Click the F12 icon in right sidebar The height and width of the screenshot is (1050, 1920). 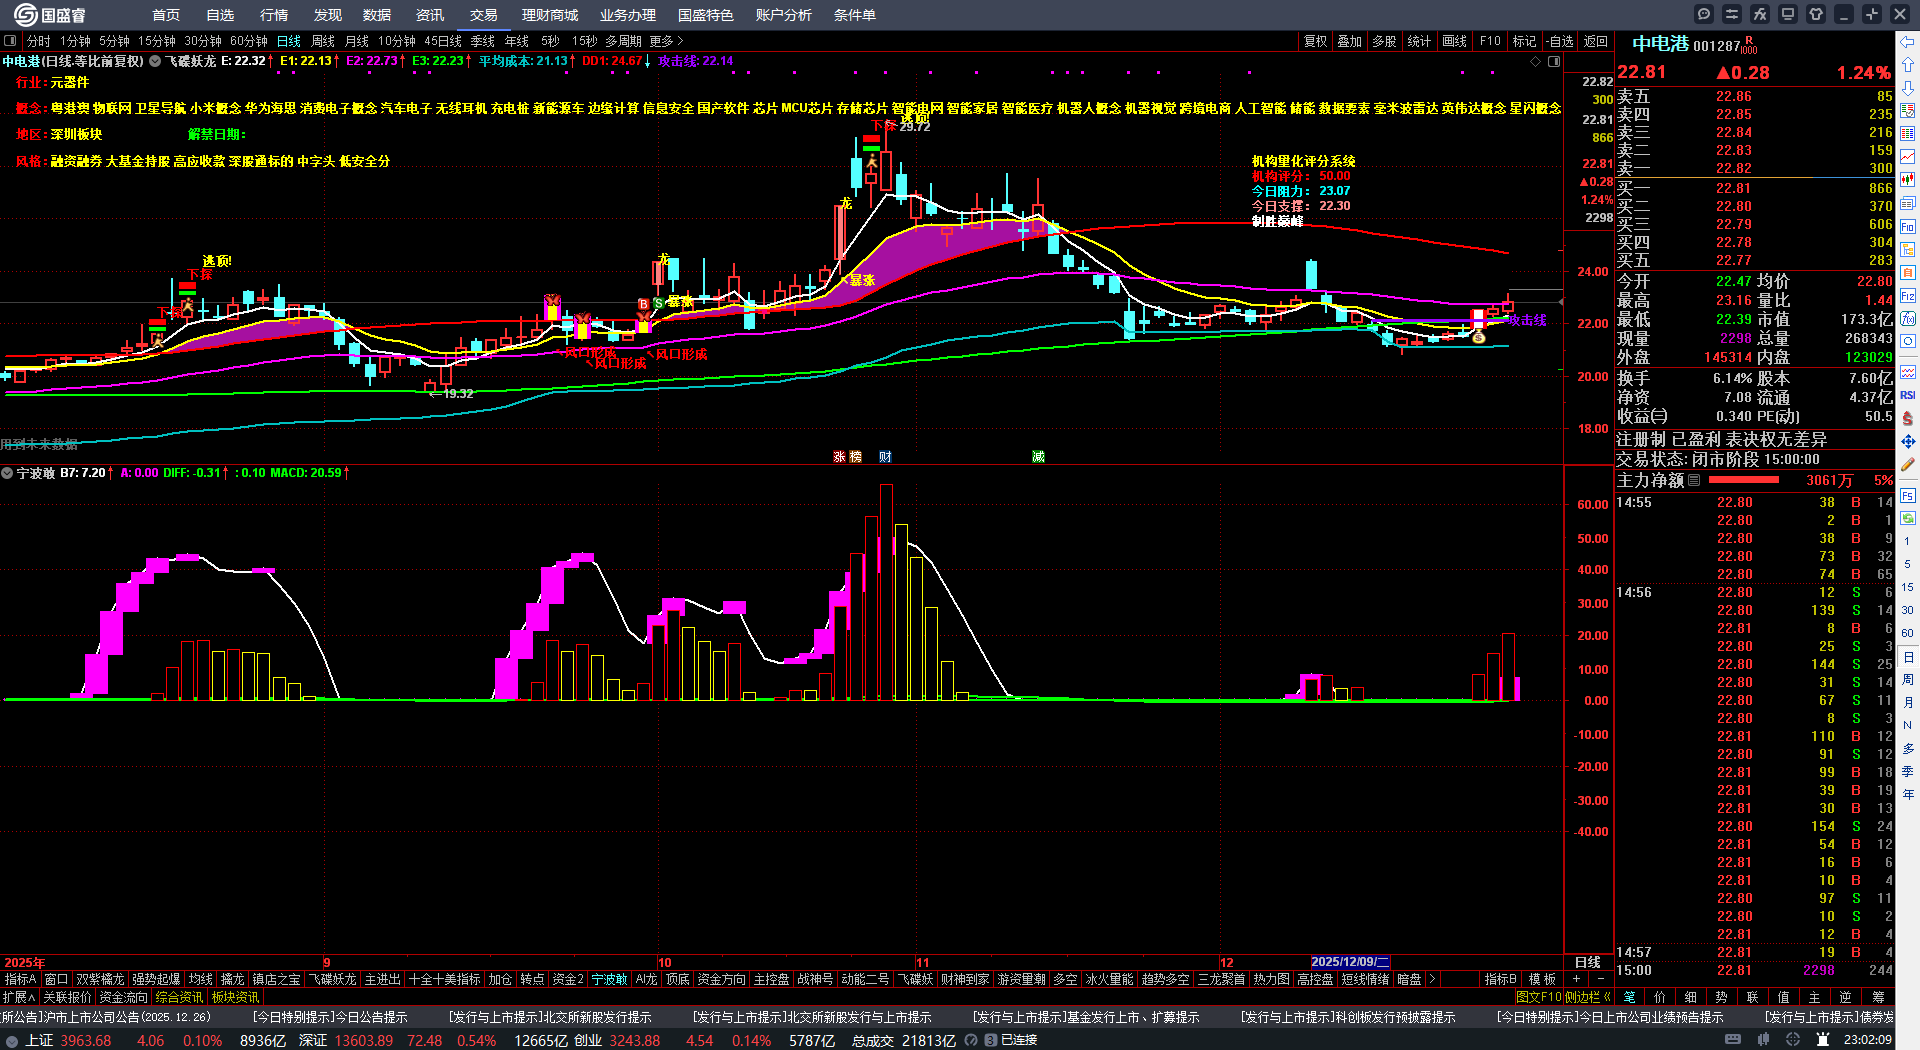tap(1908, 296)
